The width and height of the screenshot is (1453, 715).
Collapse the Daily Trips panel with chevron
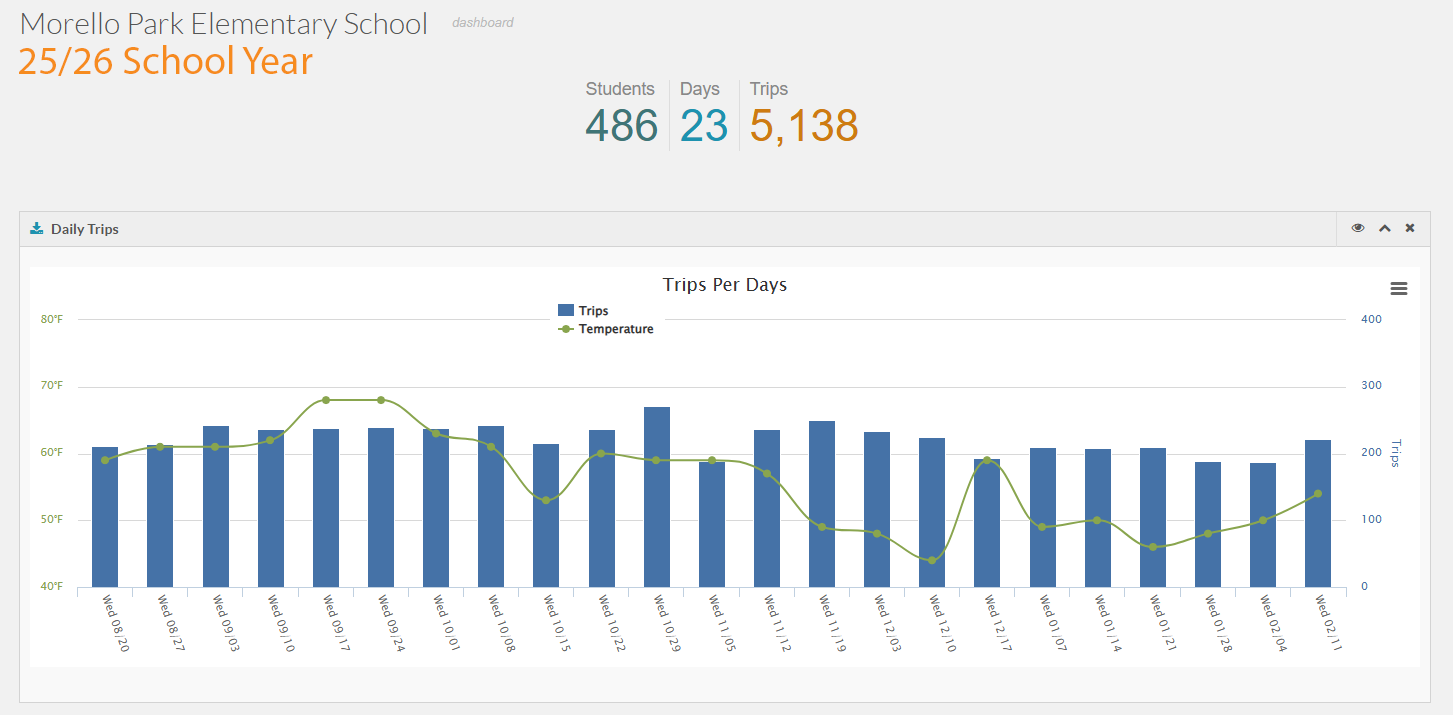tap(1385, 228)
